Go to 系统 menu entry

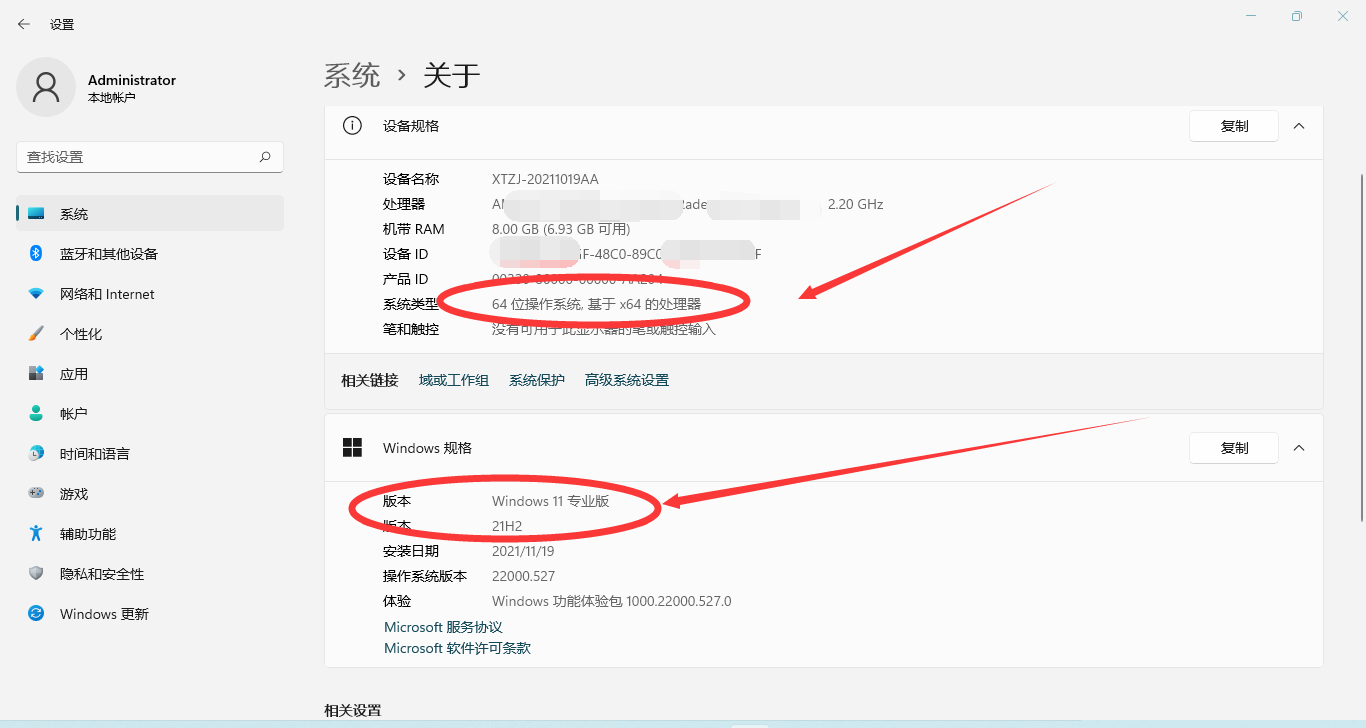(x=150, y=214)
